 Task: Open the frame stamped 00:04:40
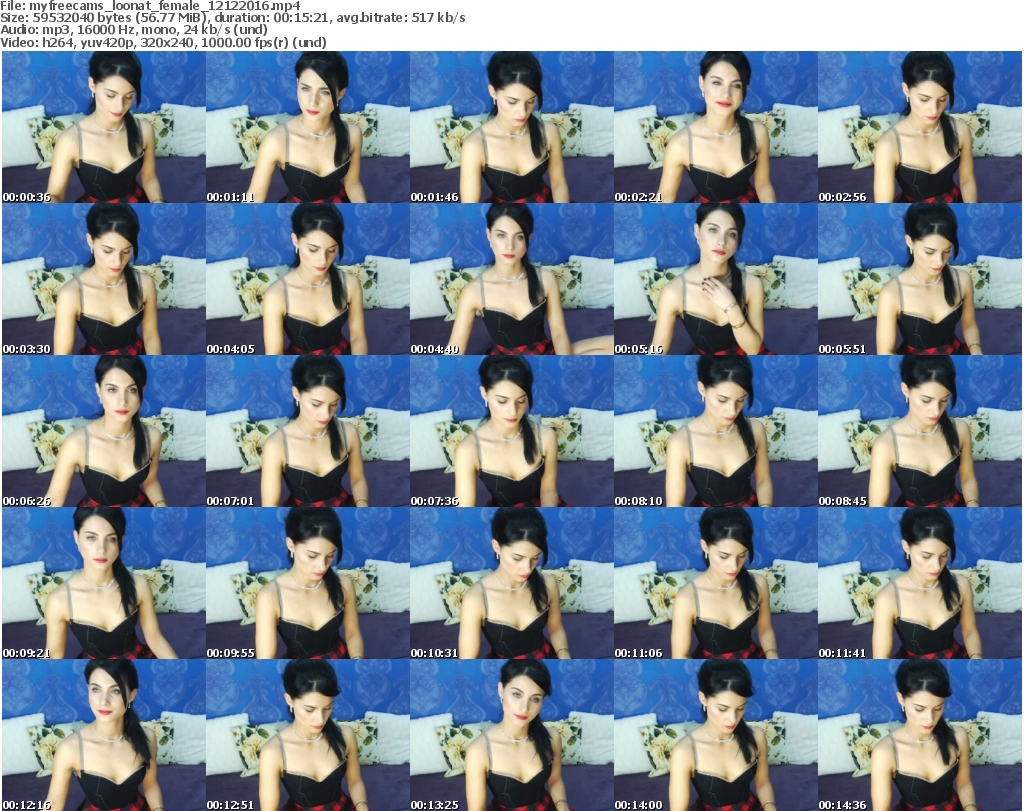pos(511,279)
